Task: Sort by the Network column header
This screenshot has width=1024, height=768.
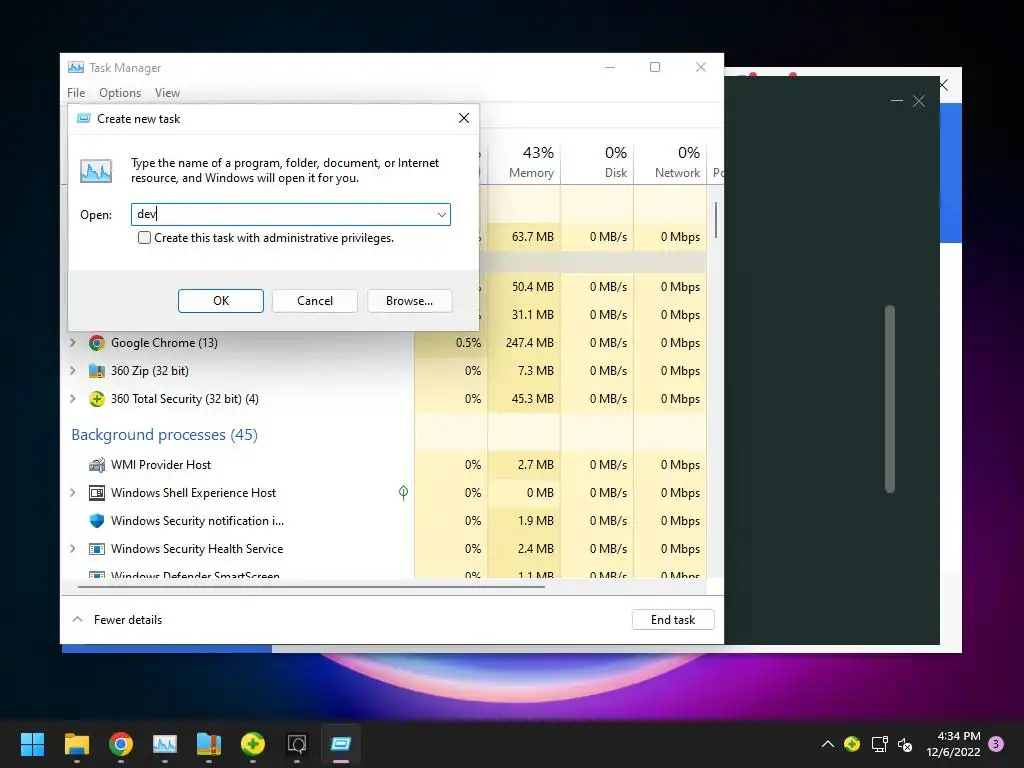Action: pos(670,162)
